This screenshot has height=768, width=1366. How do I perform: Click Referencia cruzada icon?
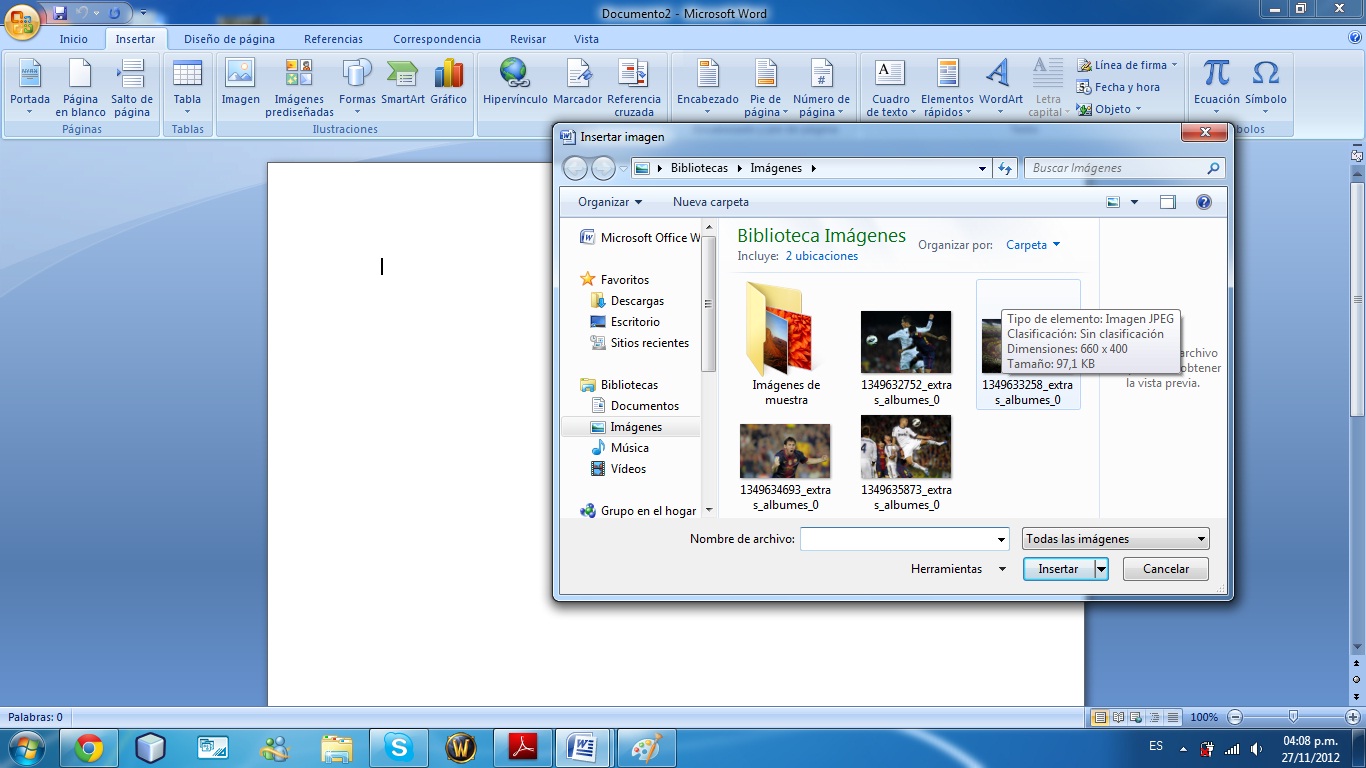[634, 88]
